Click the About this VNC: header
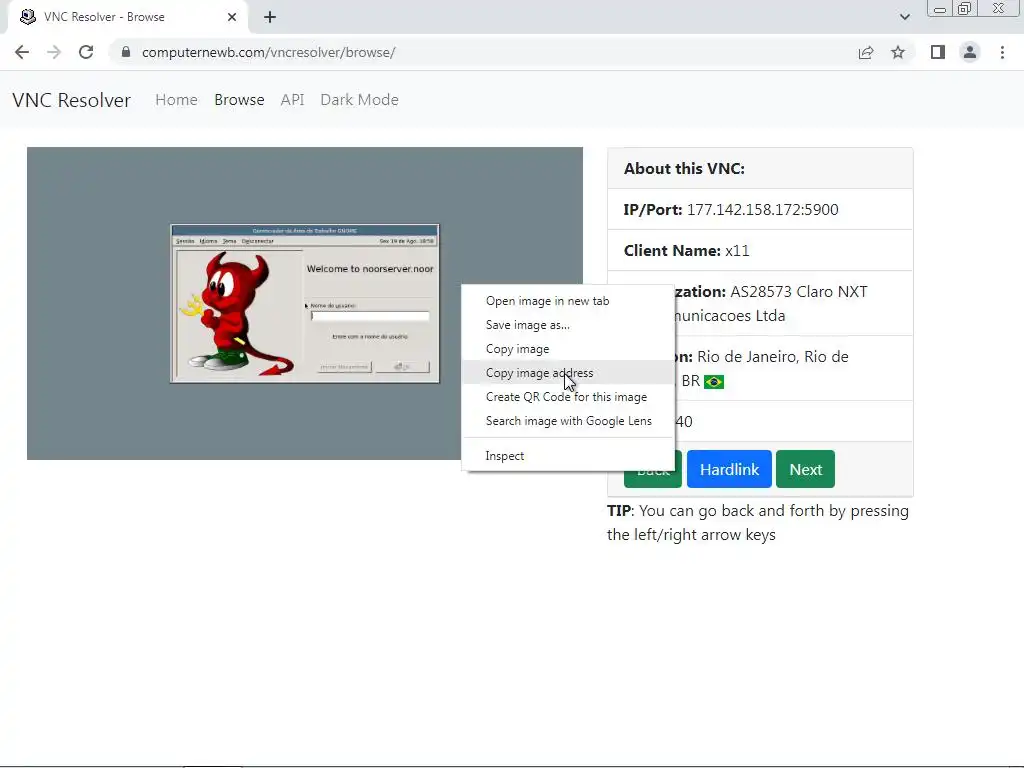 [684, 168]
